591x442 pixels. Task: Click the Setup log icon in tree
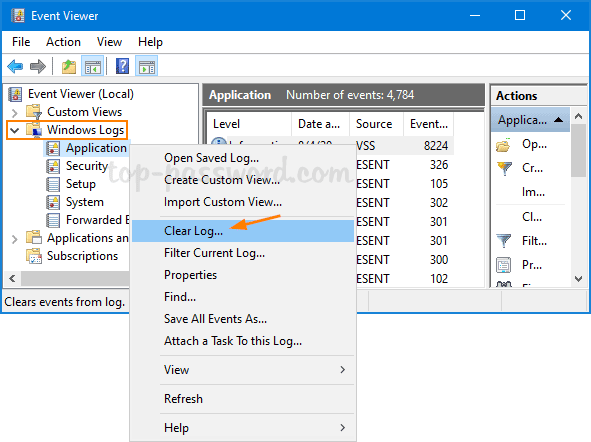pos(53,184)
